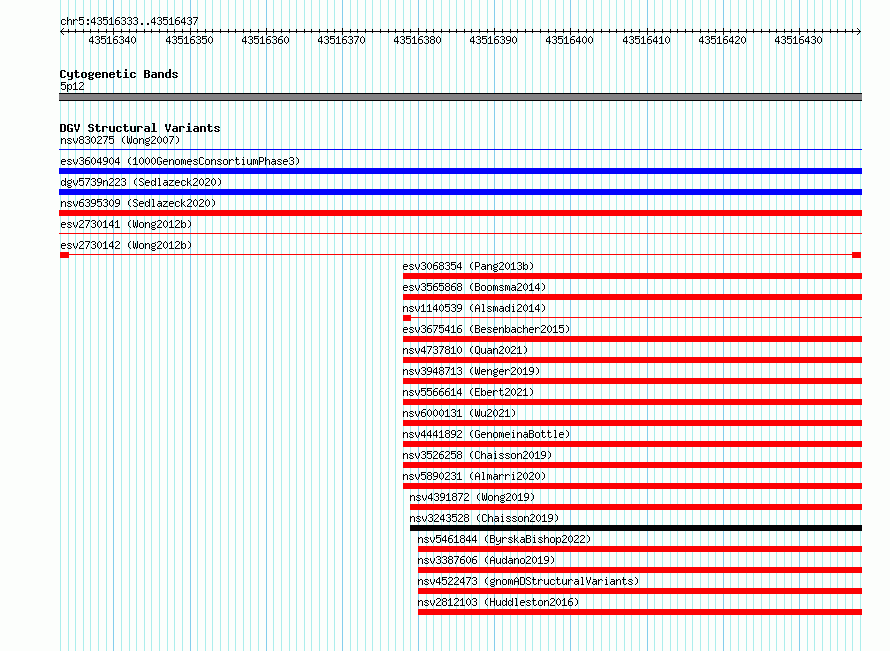This screenshot has width=890, height=651.
Task: Open esv3604904 (1000GenomesConsortiumPhase3) variant
Action: [180, 161]
